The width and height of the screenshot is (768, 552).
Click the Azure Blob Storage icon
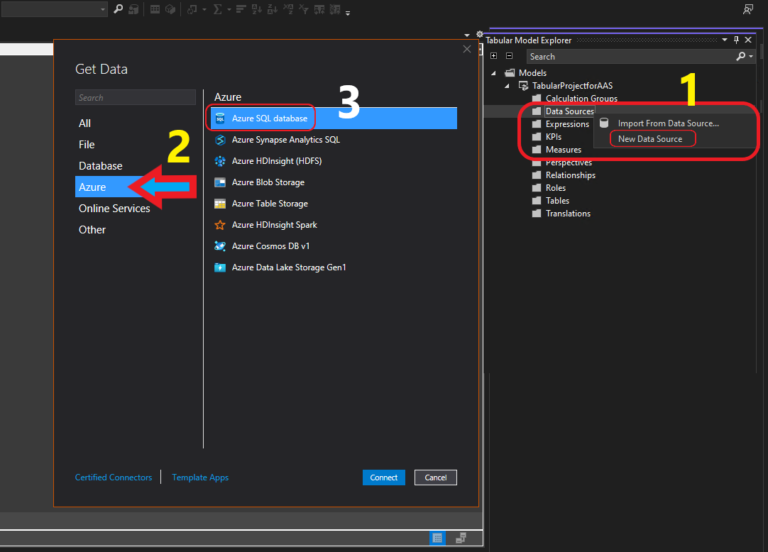[220, 182]
